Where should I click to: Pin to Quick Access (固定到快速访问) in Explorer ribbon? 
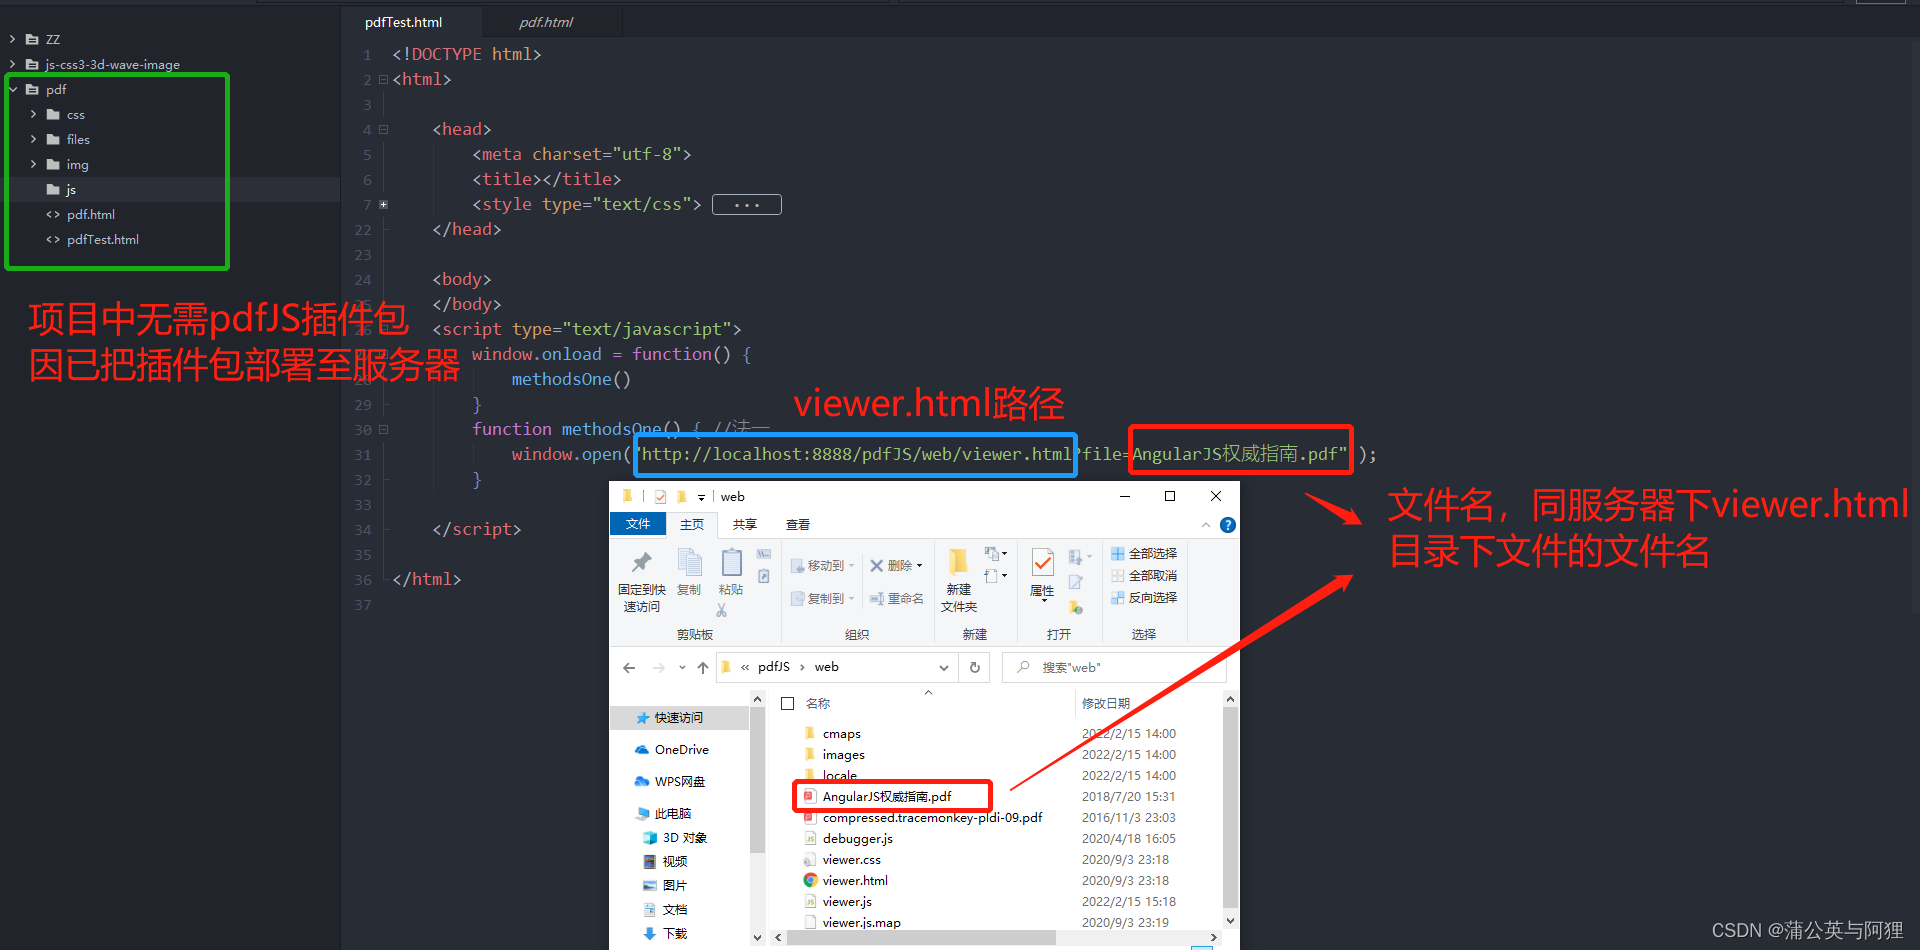(641, 581)
